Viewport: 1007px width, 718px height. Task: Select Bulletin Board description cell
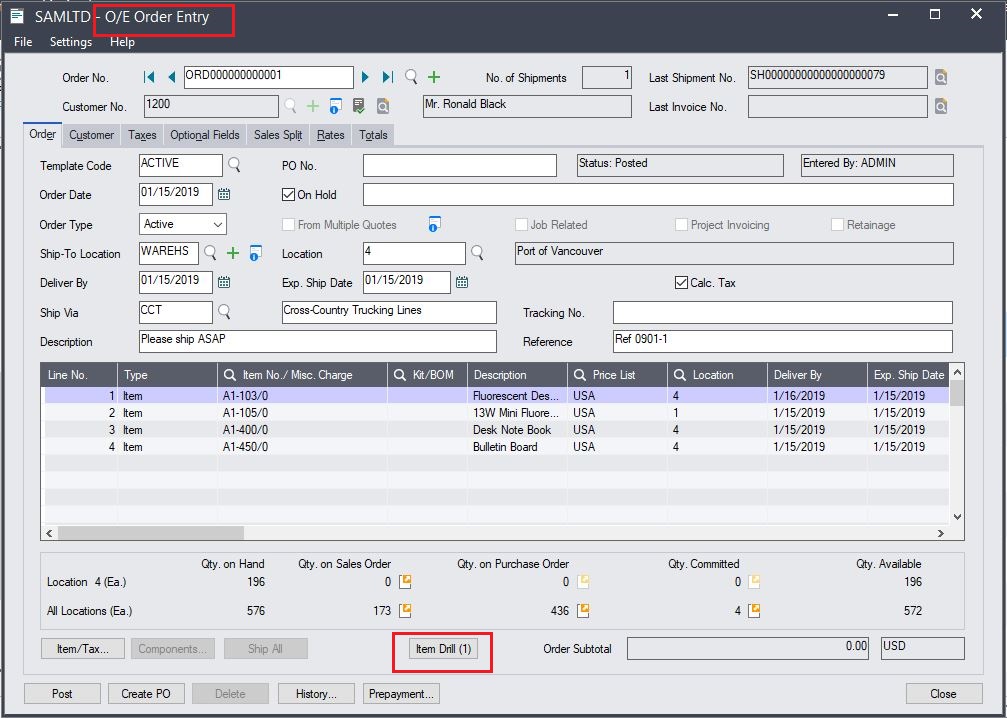point(517,446)
